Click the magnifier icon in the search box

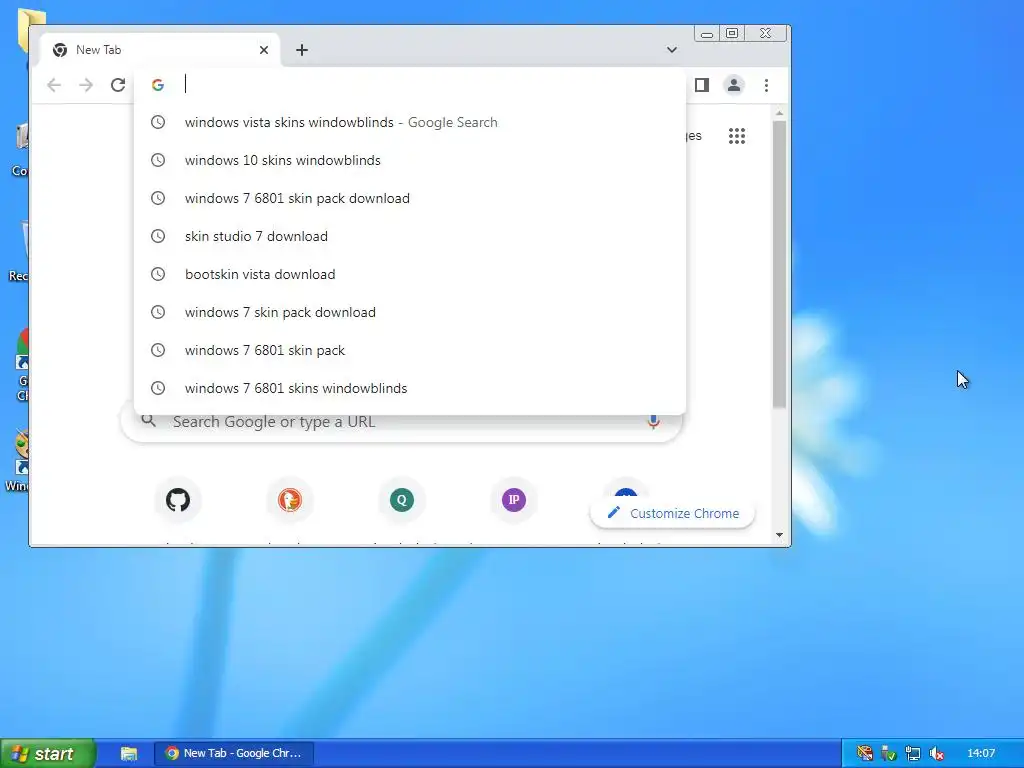point(149,421)
